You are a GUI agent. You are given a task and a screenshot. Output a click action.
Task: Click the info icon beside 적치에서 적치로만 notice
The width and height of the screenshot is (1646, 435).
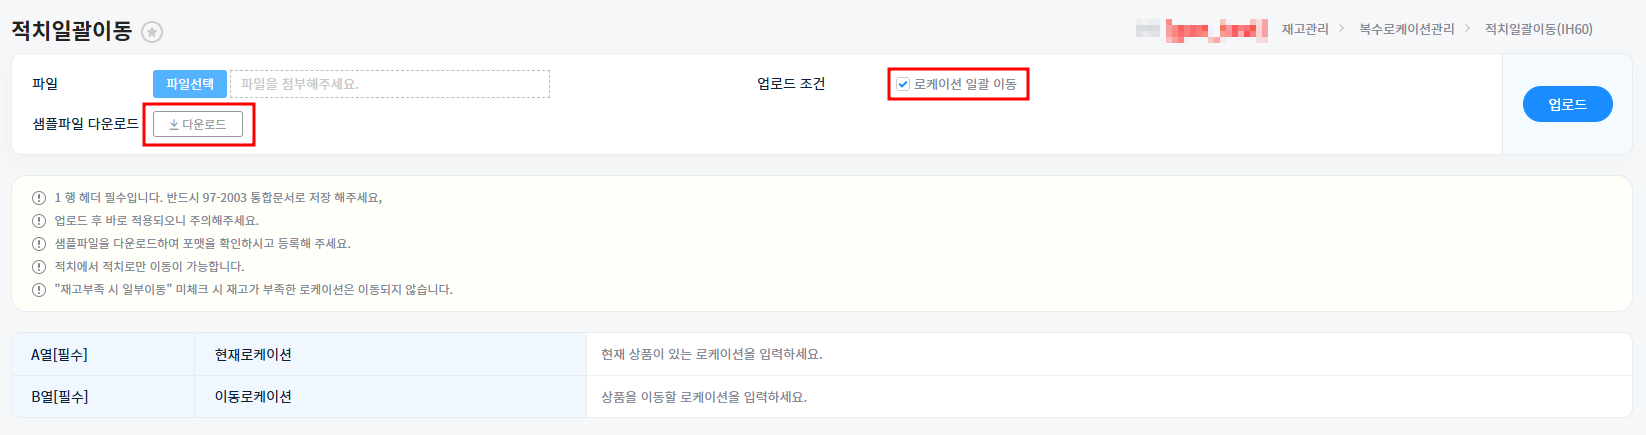pos(39,267)
